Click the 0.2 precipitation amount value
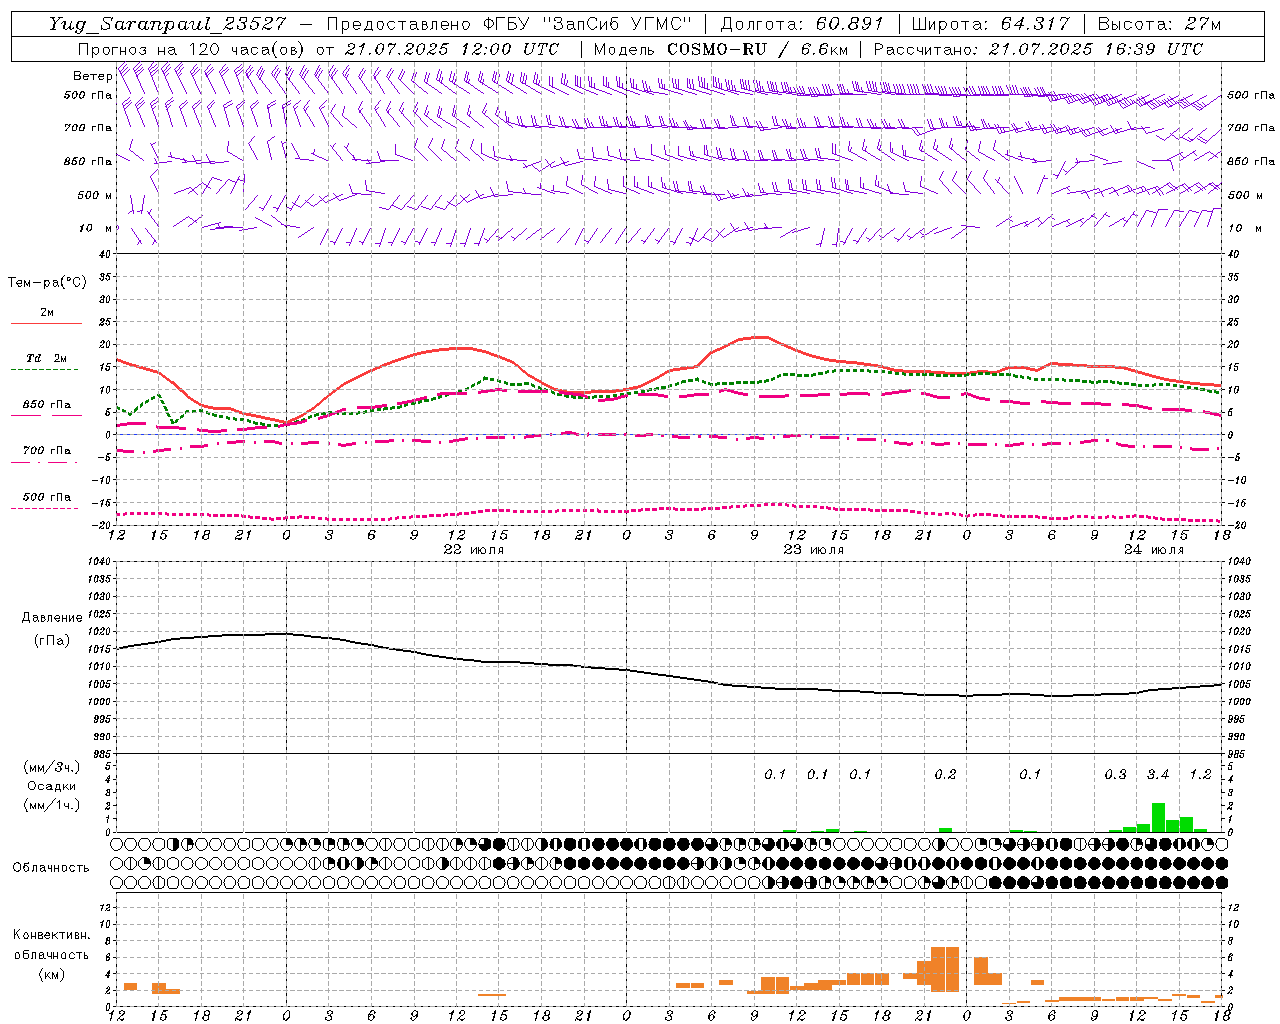Screen dimensions: 1280x1024 coord(945,775)
